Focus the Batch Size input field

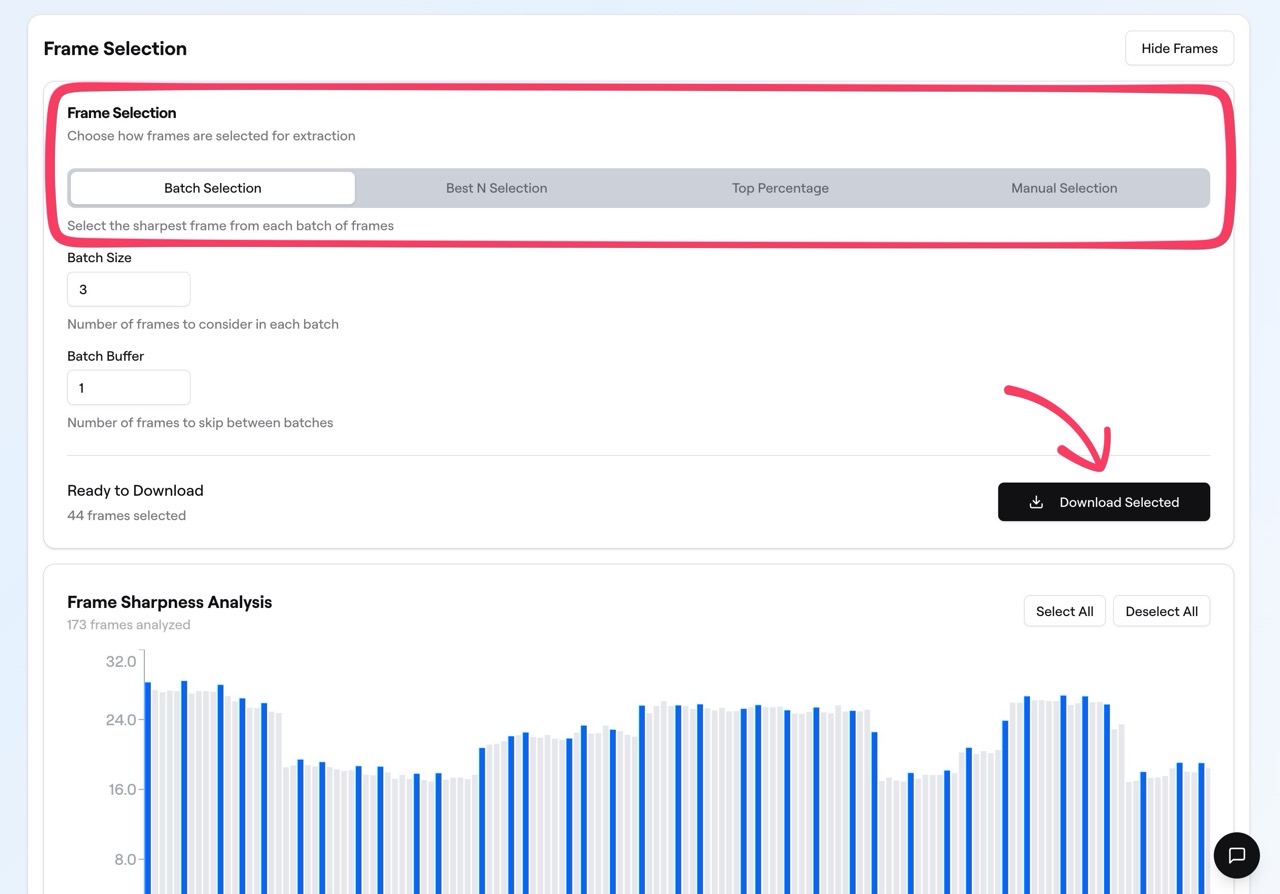128,289
